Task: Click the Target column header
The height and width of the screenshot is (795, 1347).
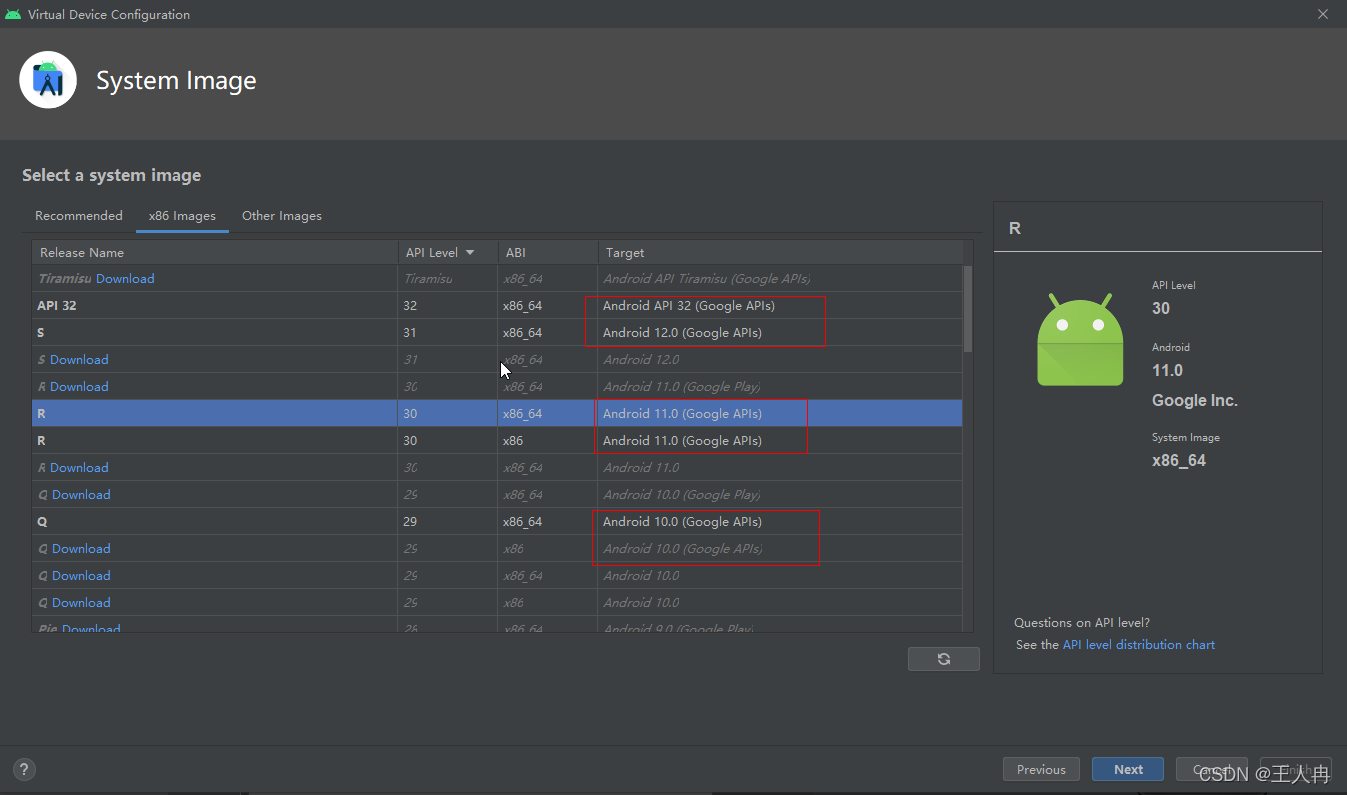Action: point(780,253)
